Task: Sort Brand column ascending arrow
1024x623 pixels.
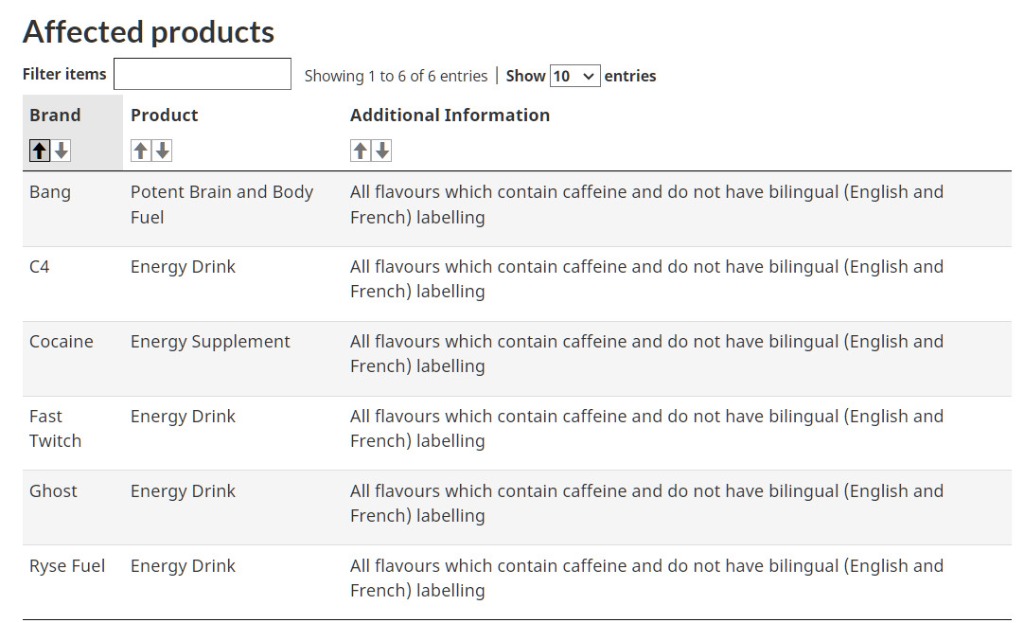Action: (x=40, y=151)
